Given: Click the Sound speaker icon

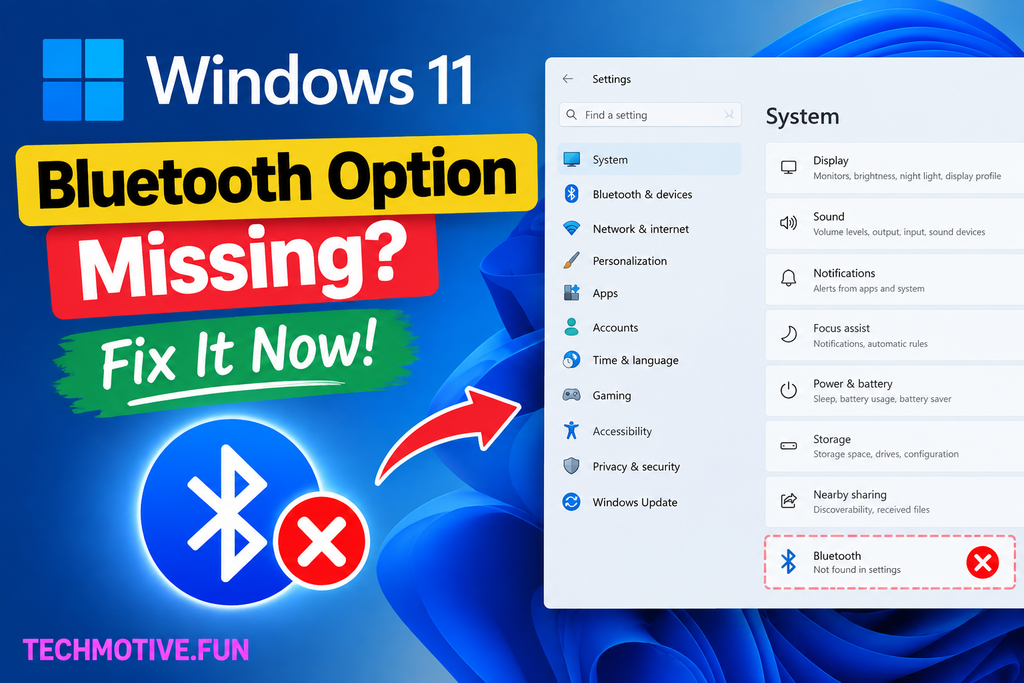Looking at the screenshot, I should [789, 223].
